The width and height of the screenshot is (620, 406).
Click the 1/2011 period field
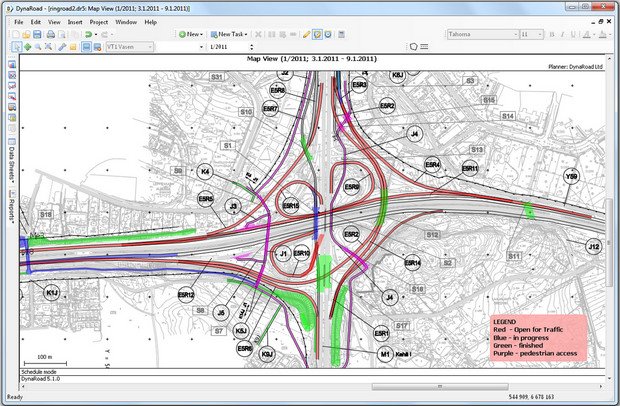[x=229, y=47]
